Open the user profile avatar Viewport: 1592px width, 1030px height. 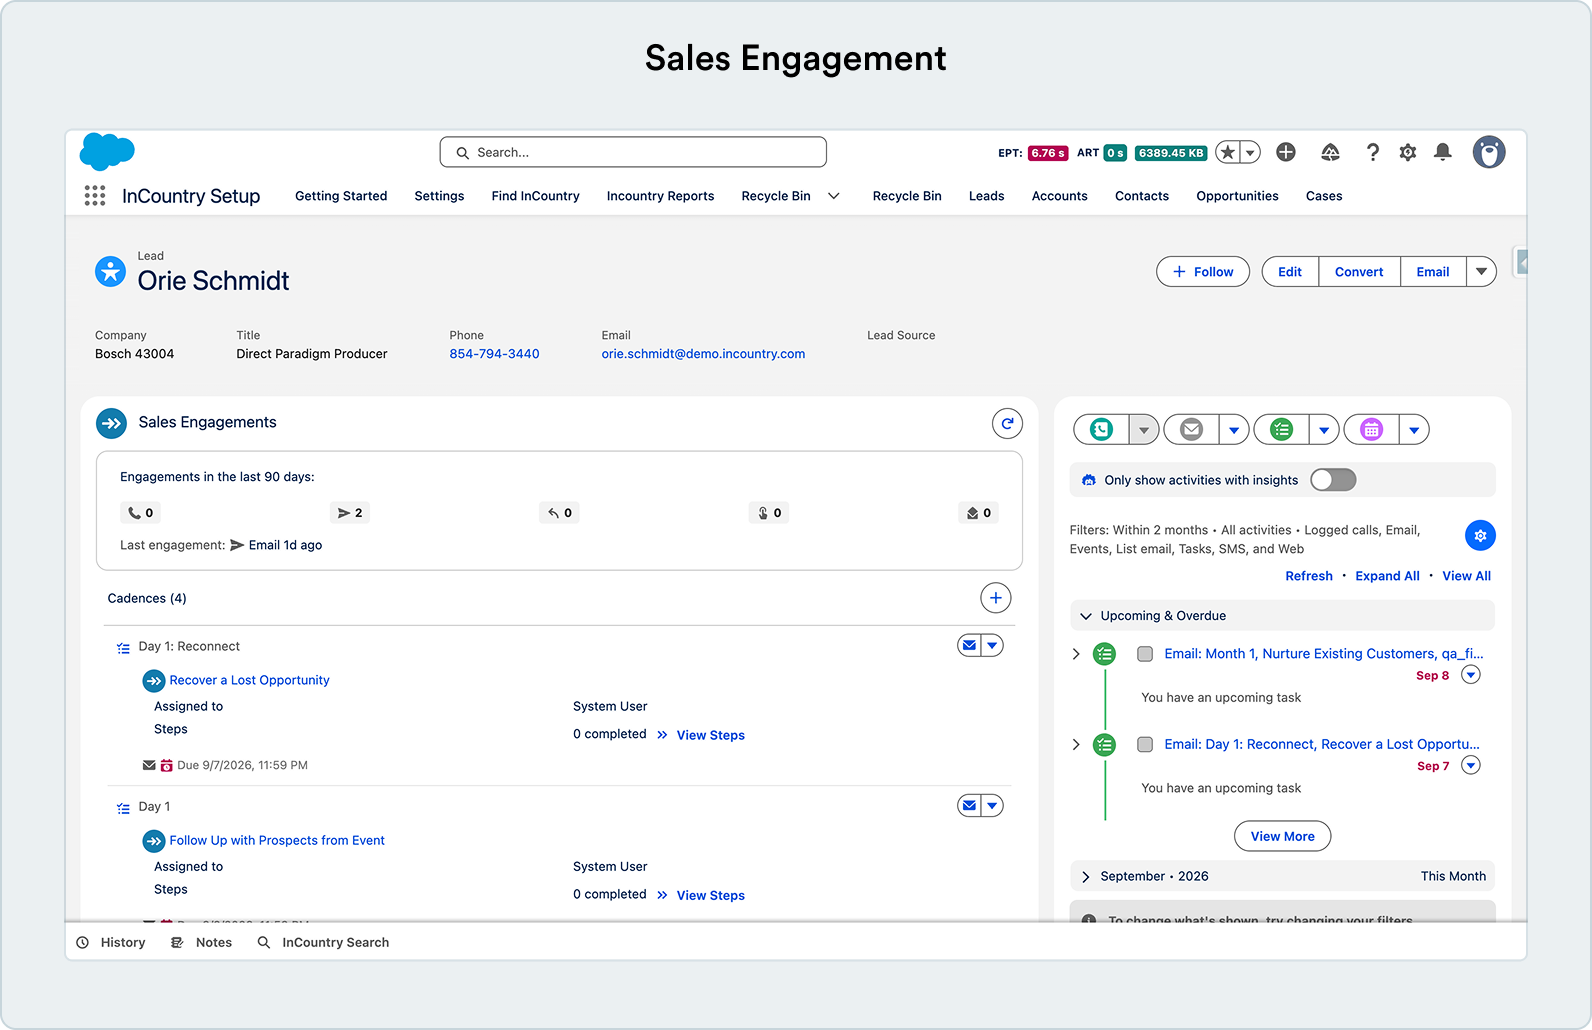coord(1489,152)
